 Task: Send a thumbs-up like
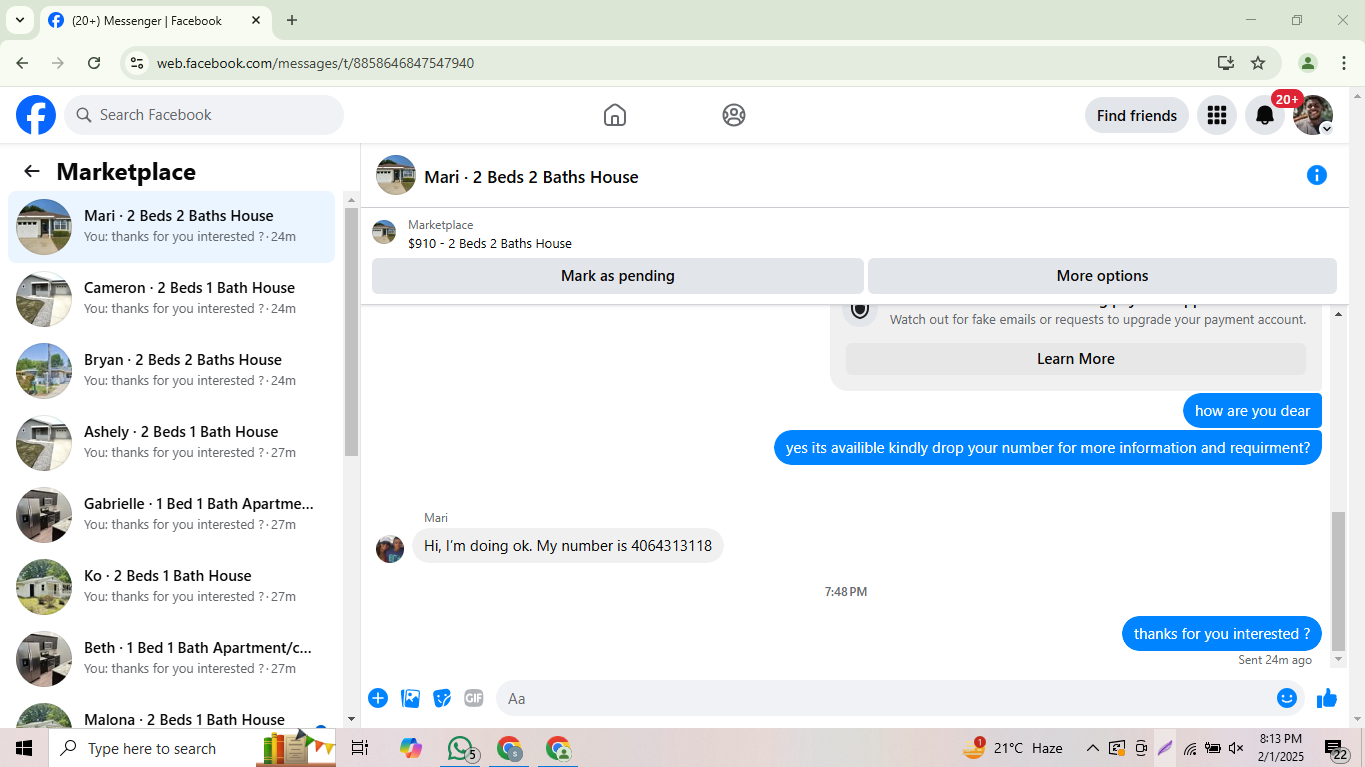[x=1327, y=698]
